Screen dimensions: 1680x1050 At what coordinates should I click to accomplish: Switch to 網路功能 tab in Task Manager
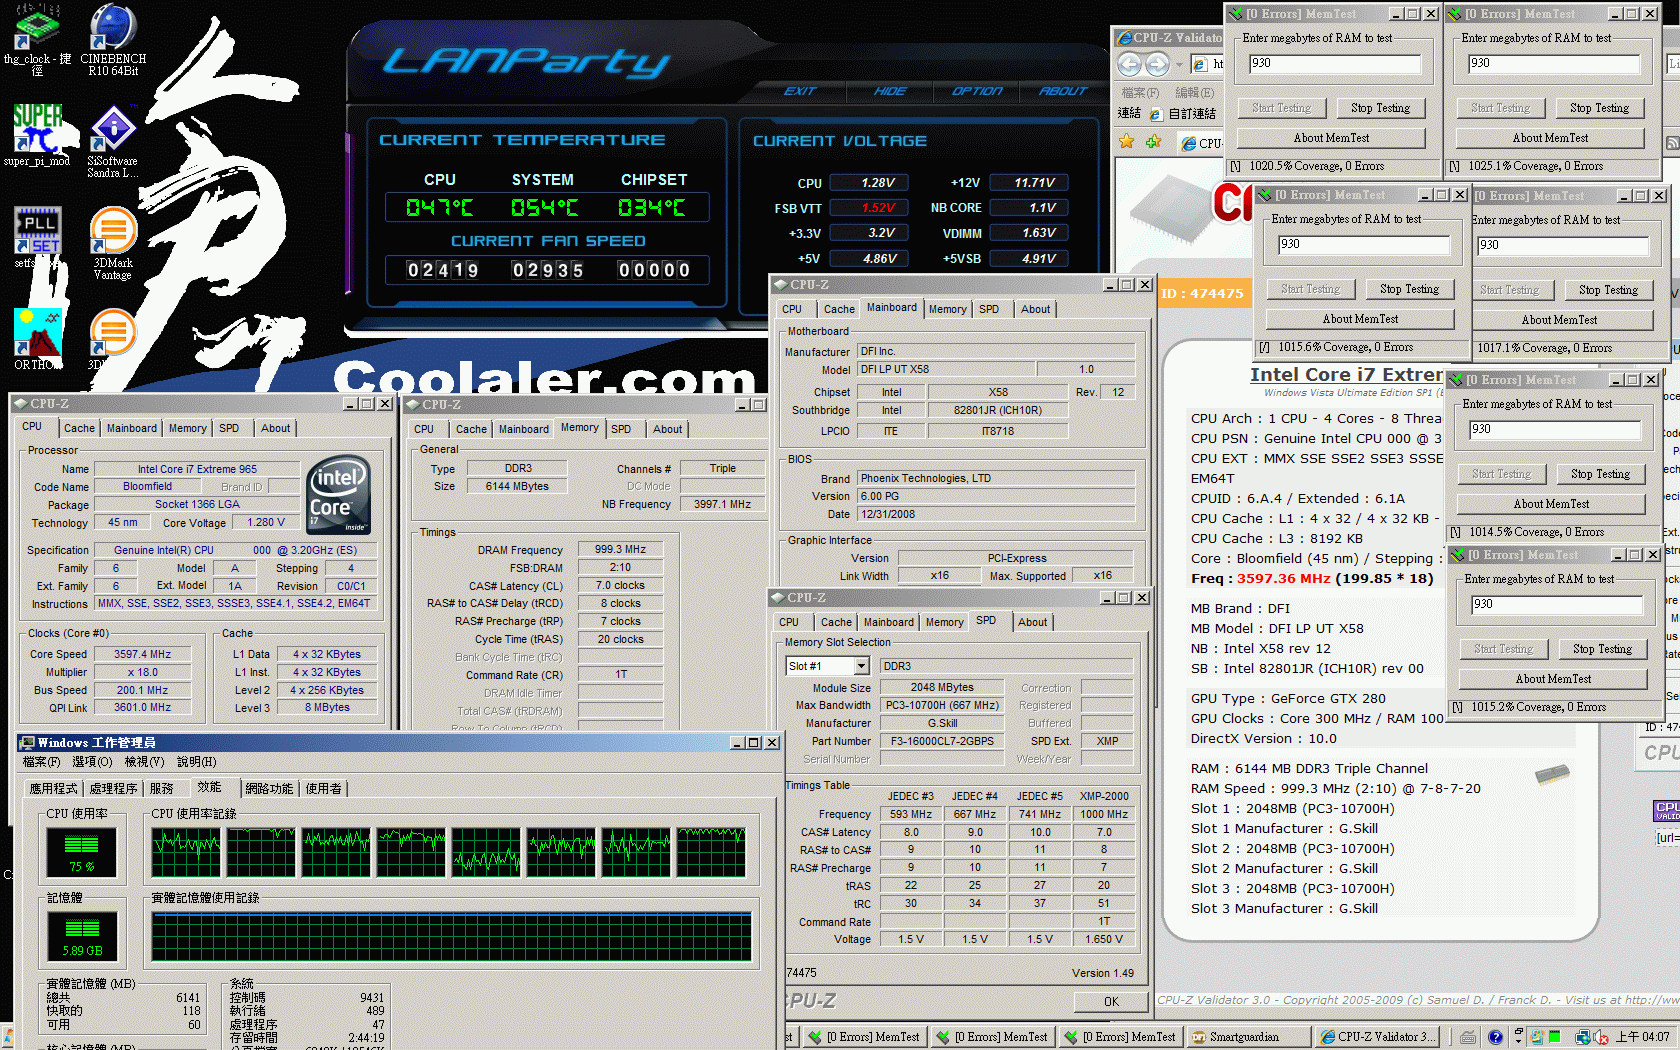coord(269,789)
